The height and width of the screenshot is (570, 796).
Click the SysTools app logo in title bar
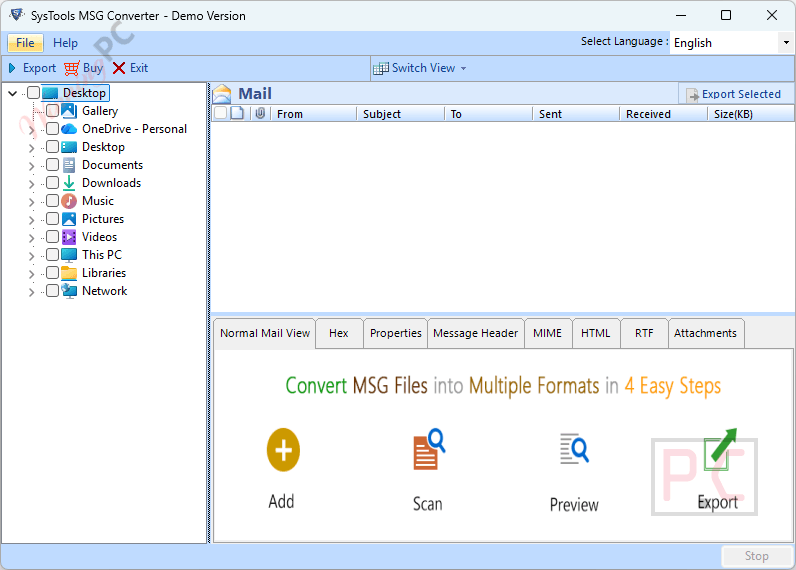click(x=17, y=15)
